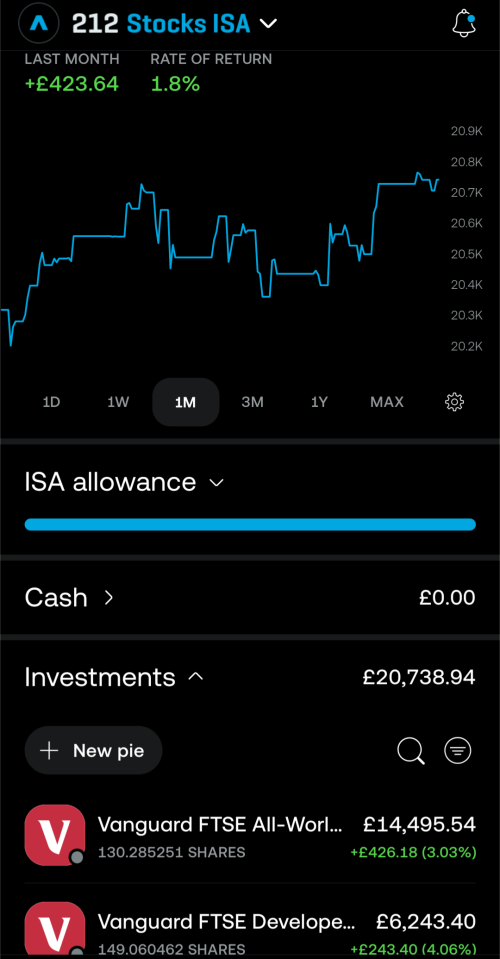
Task: Tap the Vanguard FTSE All-World logo
Action: tap(54, 835)
